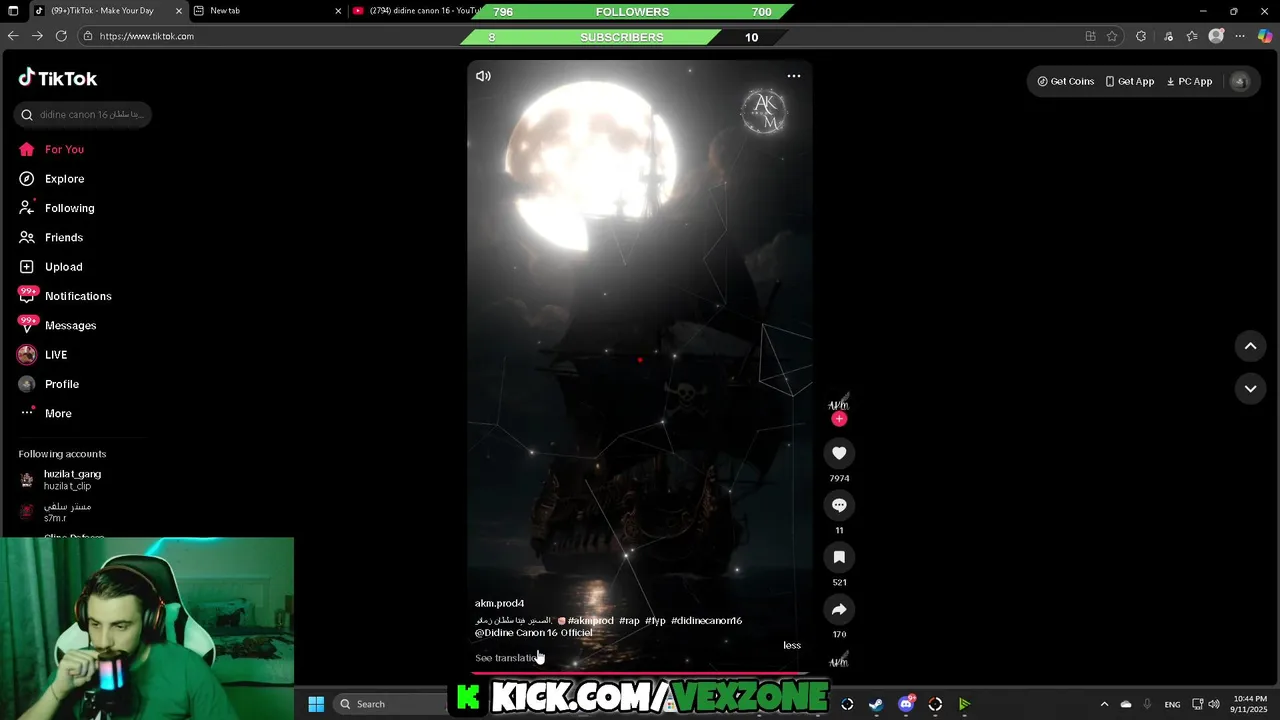1280x720 pixels.
Task: Switch to didine canon 16 YouTube tab
Action: pyautogui.click(x=417, y=11)
